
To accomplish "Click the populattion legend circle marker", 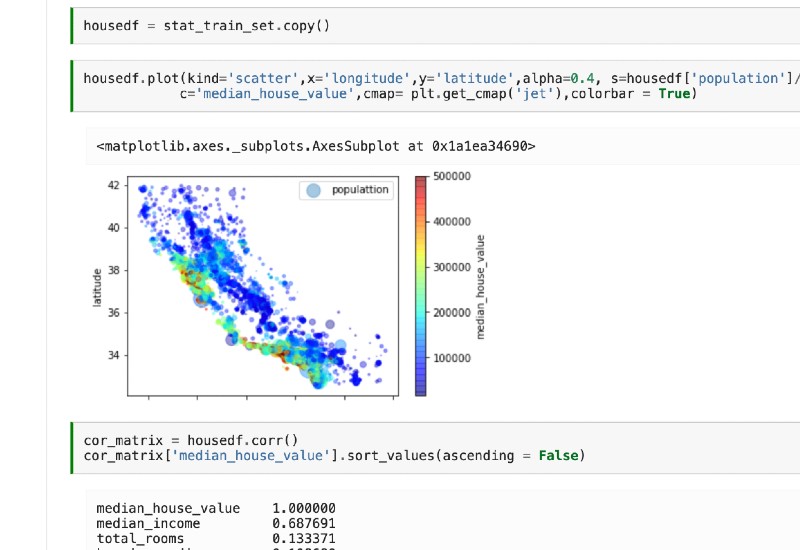I will (313, 190).
